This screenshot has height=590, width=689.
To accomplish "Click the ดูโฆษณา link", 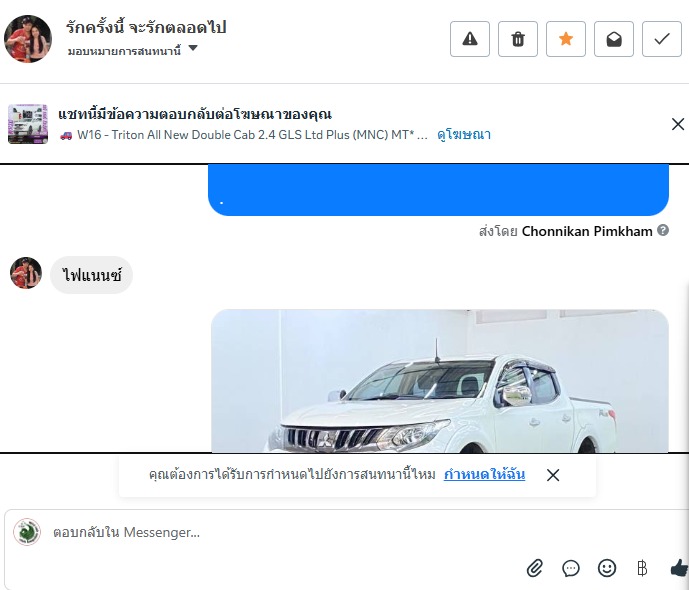I will click(x=464, y=134).
